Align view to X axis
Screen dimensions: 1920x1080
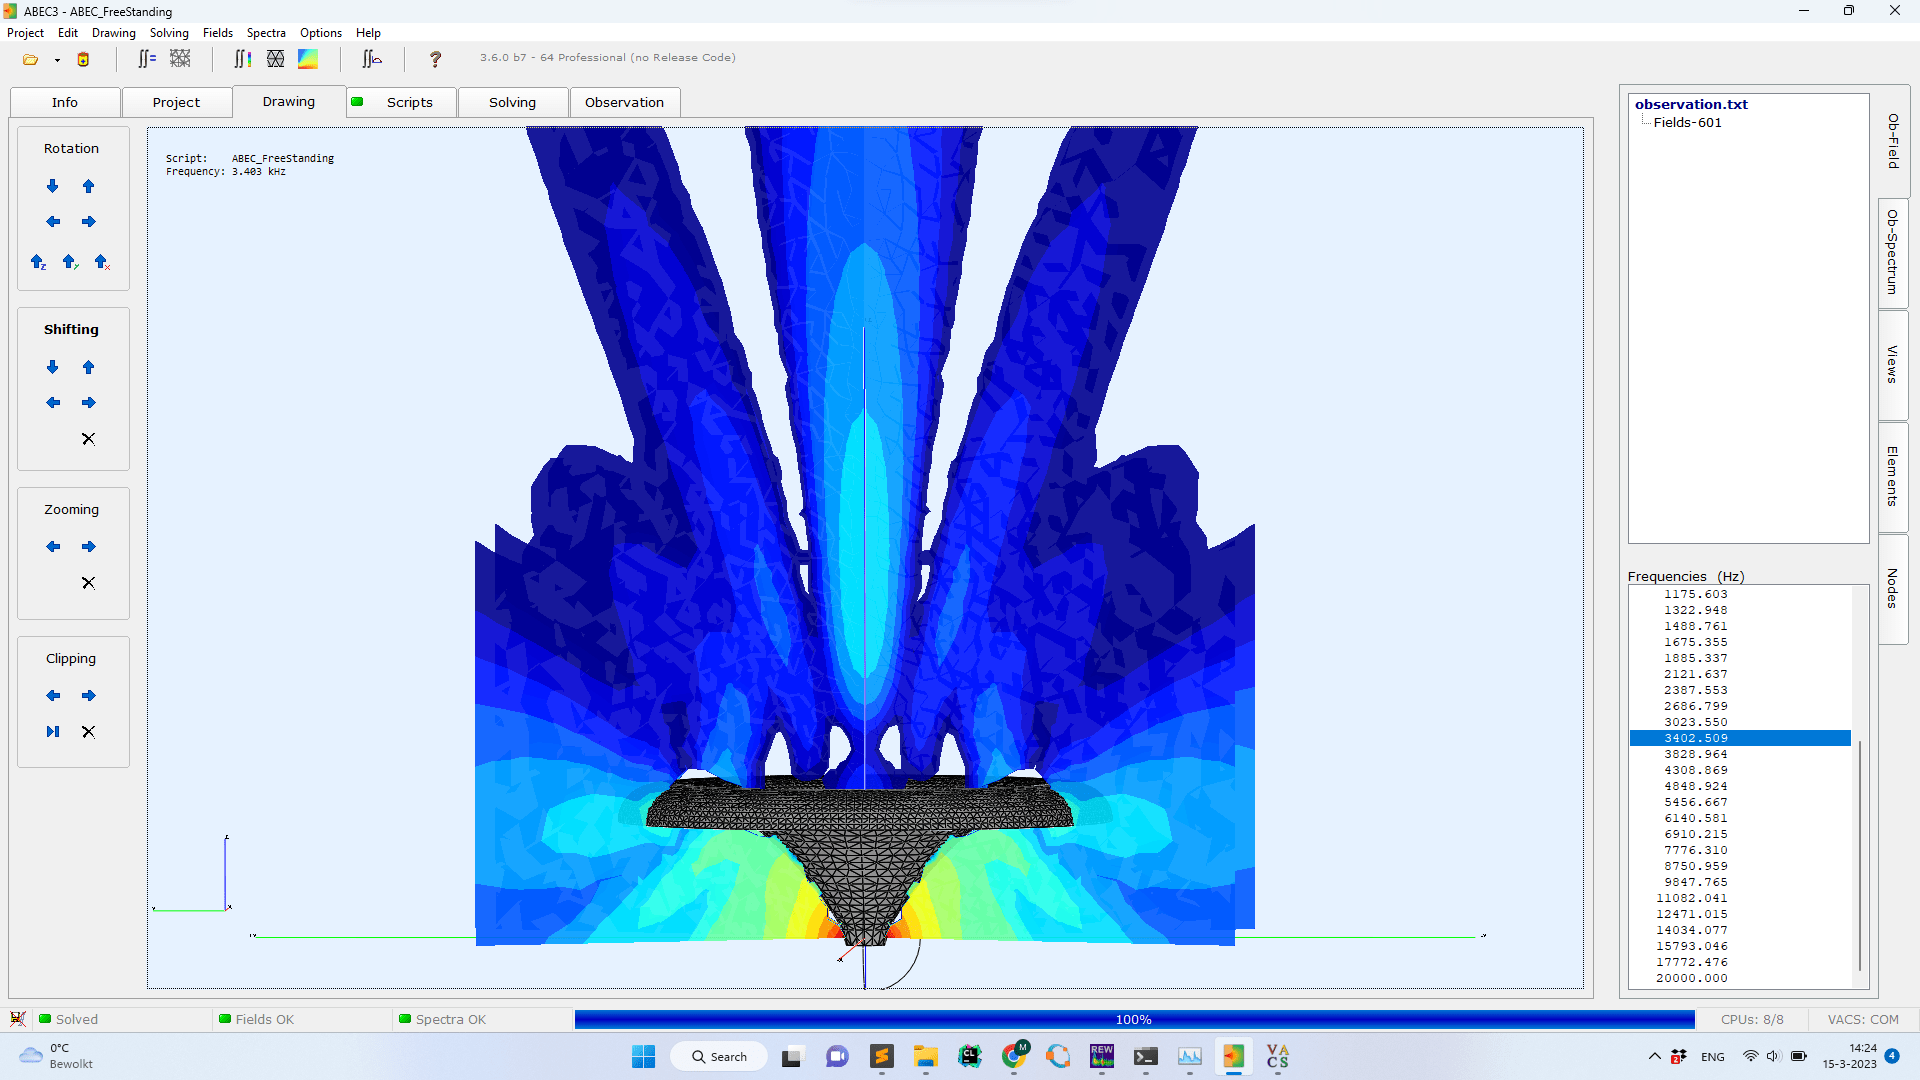102,262
